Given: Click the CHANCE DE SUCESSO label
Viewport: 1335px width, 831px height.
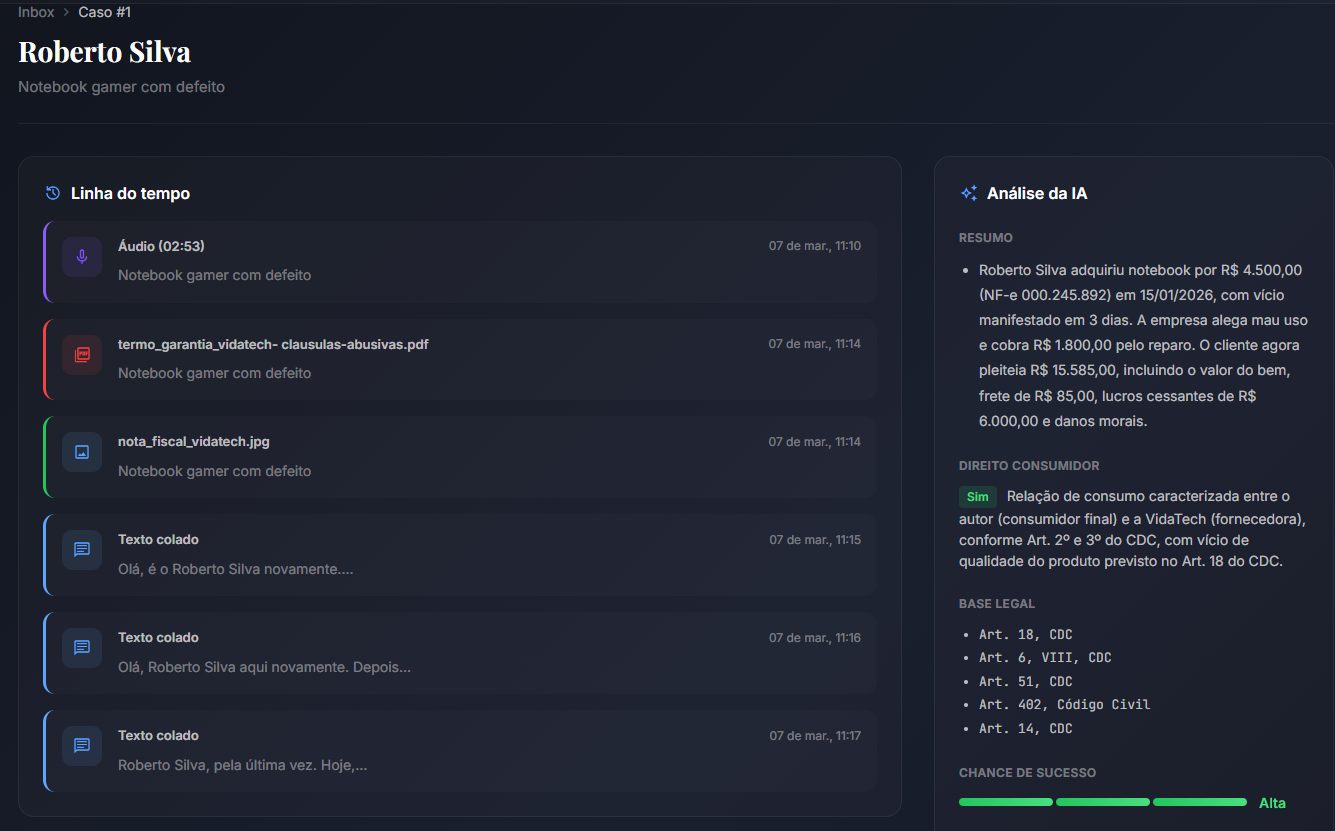Looking at the screenshot, I should (x=1027, y=773).
